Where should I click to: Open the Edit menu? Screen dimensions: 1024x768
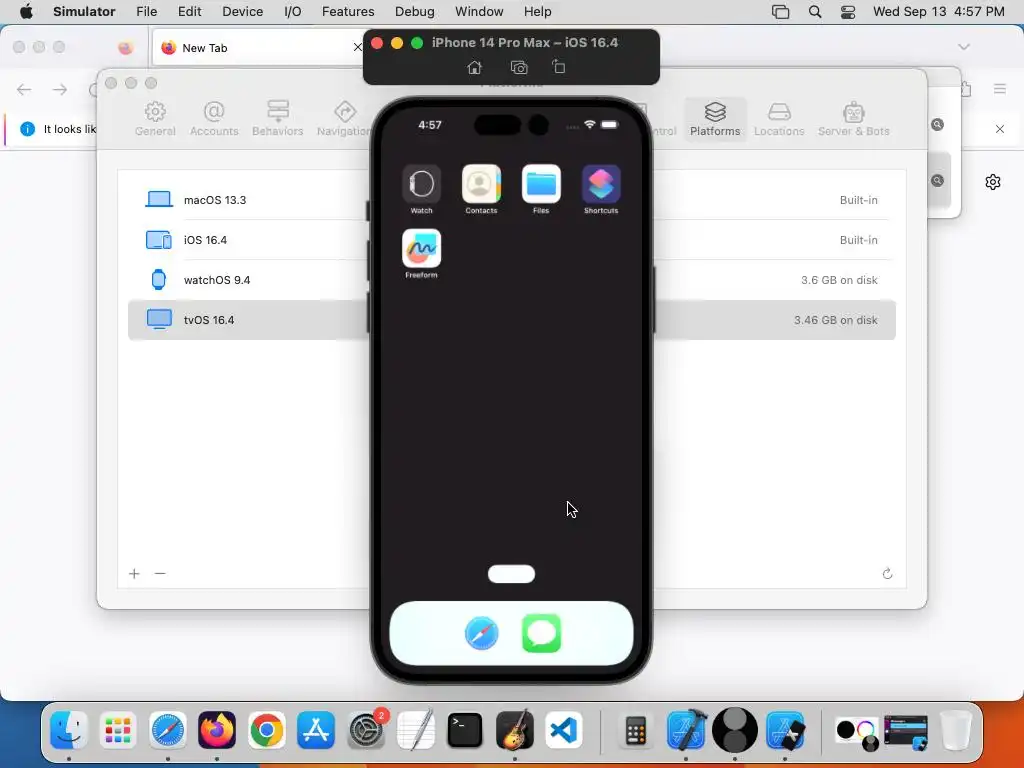click(x=189, y=12)
